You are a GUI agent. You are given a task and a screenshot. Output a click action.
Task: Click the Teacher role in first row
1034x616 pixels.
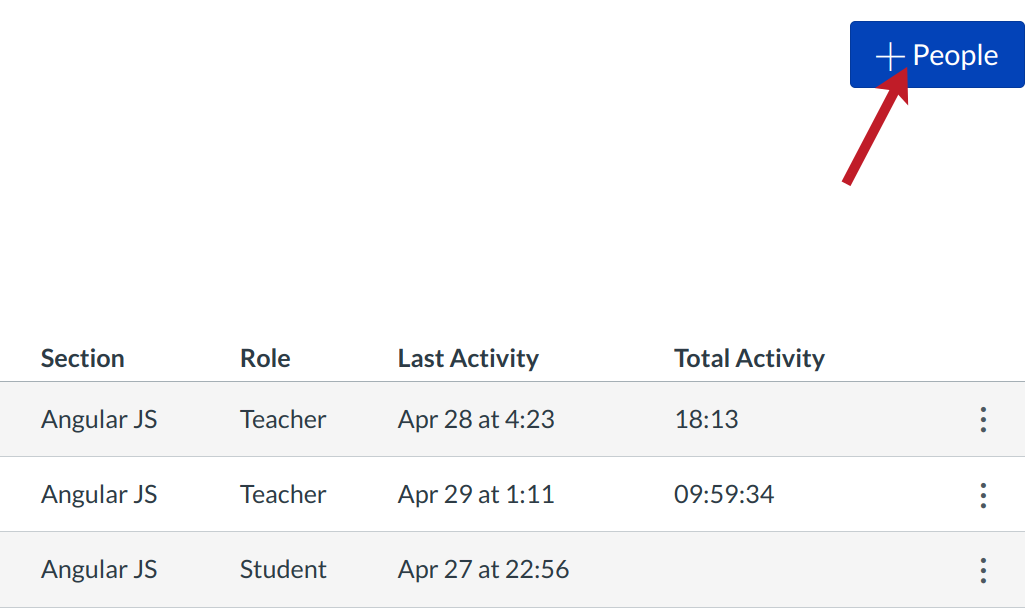(x=283, y=420)
